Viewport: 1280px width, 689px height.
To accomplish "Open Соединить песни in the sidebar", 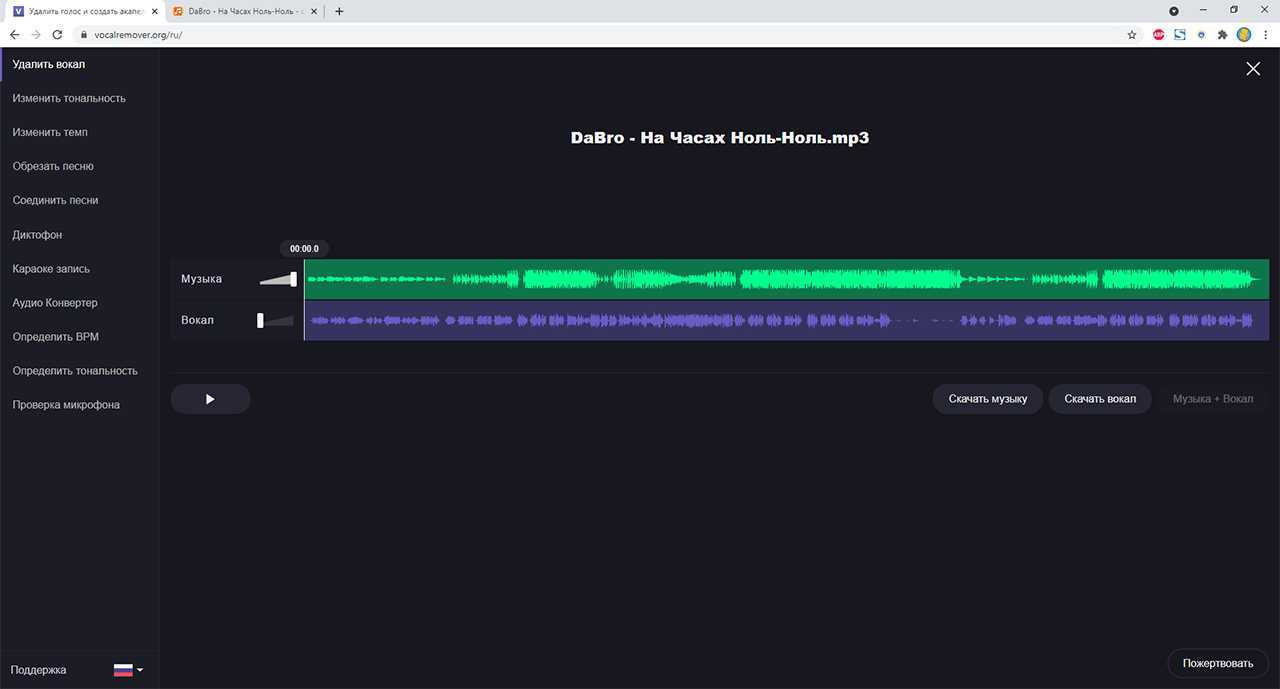I will tap(55, 200).
